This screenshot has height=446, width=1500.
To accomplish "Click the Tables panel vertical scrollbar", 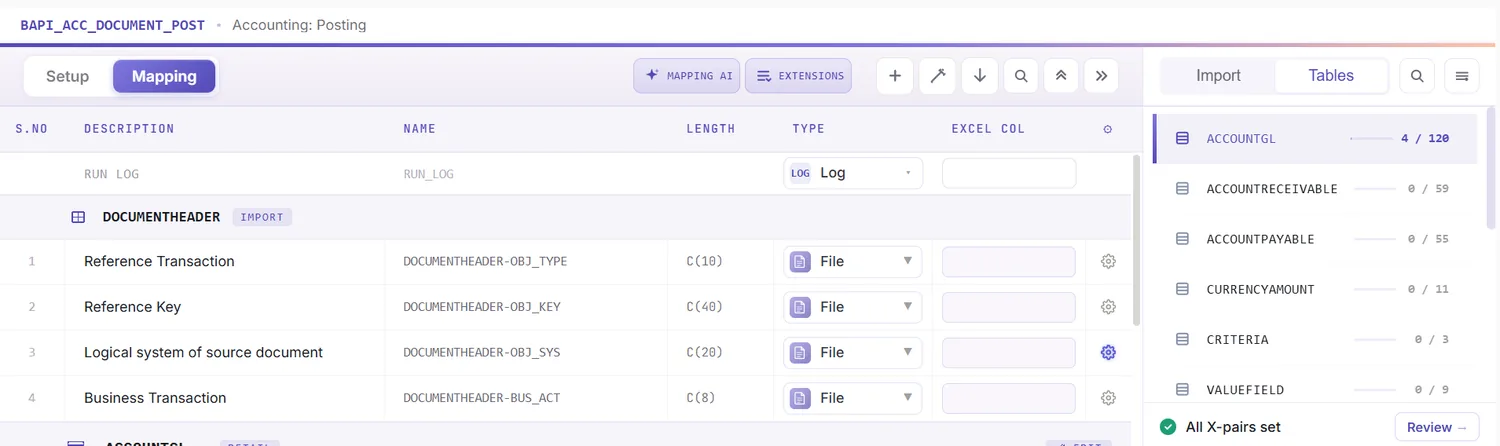I will click(x=1493, y=170).
